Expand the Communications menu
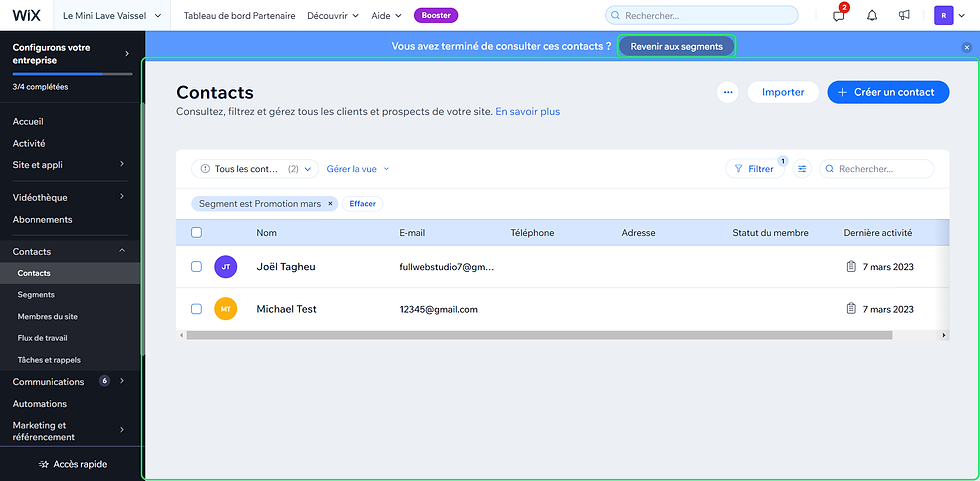Image resolution: width=980 pixels, height=481 pixels. click(x=122, y=381)
